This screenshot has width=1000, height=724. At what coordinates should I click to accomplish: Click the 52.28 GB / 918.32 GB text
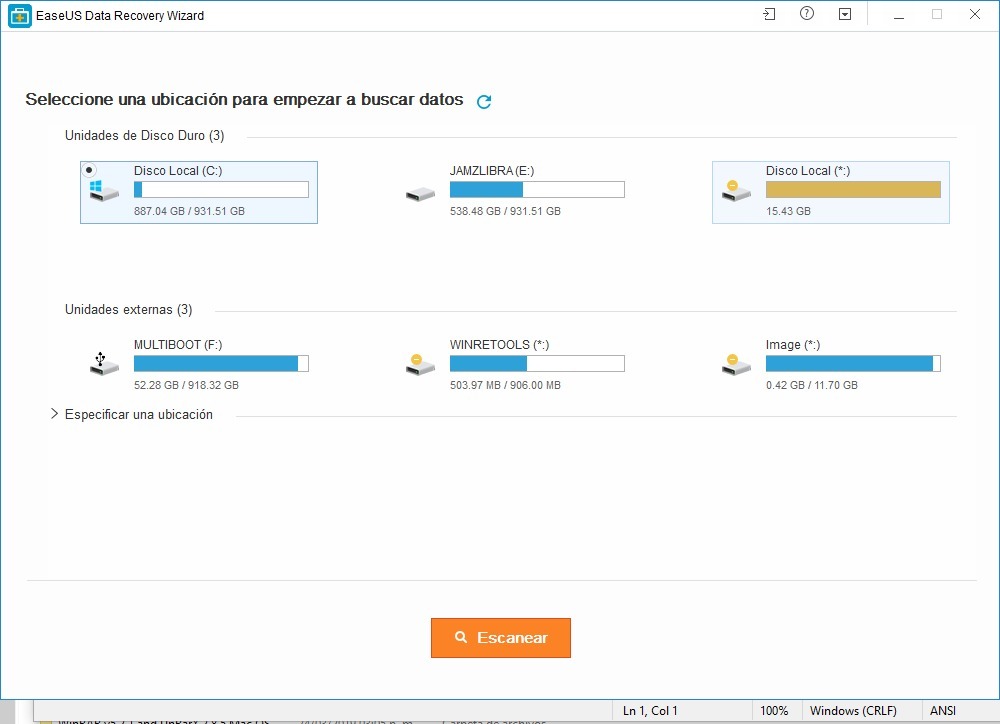[x=186, y=385]
